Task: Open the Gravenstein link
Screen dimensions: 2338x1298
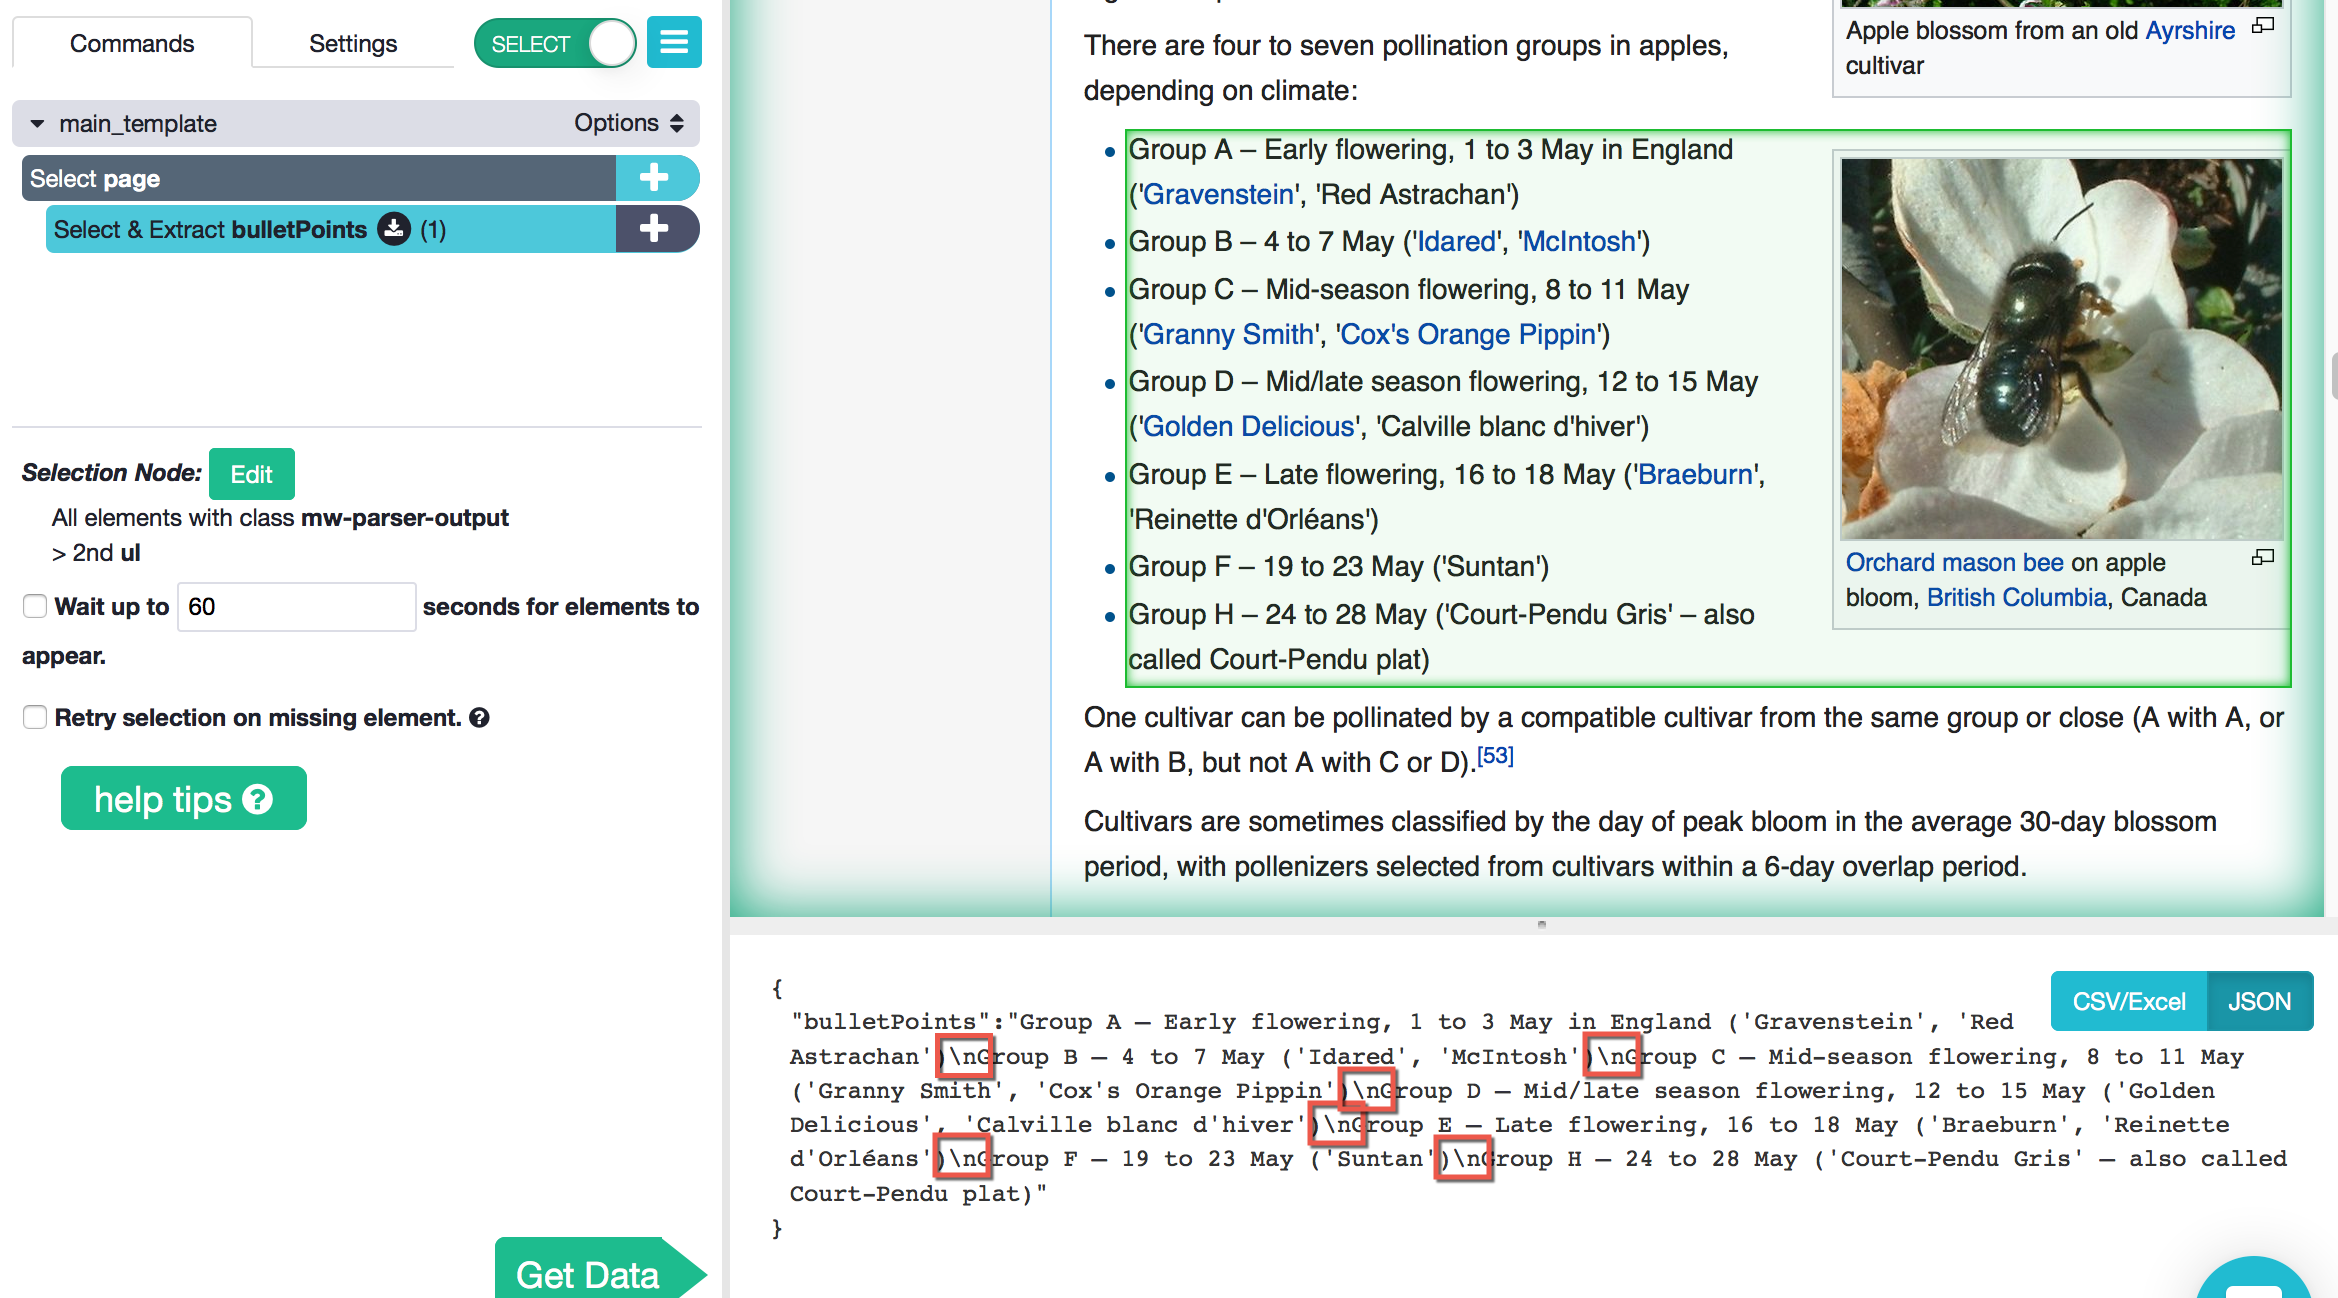Action: (x=1218, y=194)
